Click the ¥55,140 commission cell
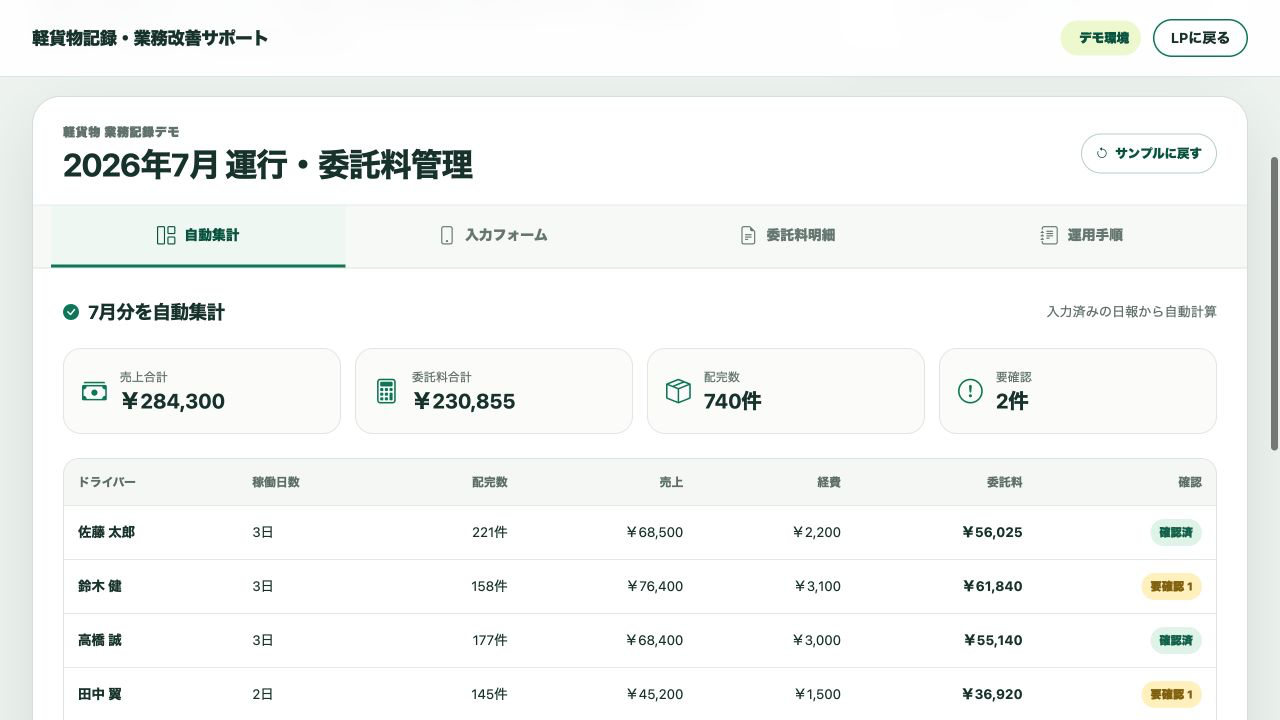The height and width of the screenshot is (720, 1280). pyautogui.click(x=993, y=640)
